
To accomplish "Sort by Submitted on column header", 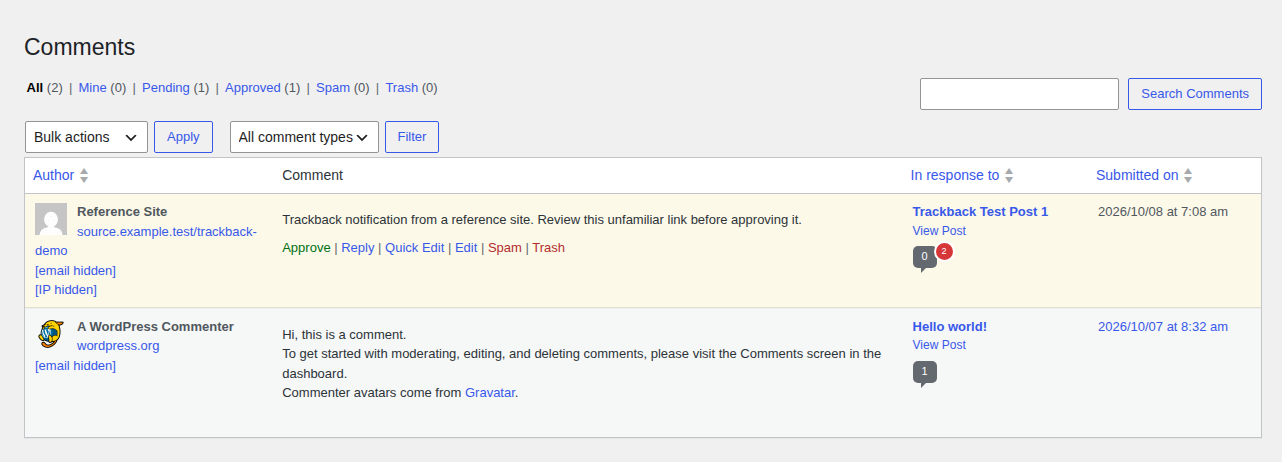I will [1137, 175].
